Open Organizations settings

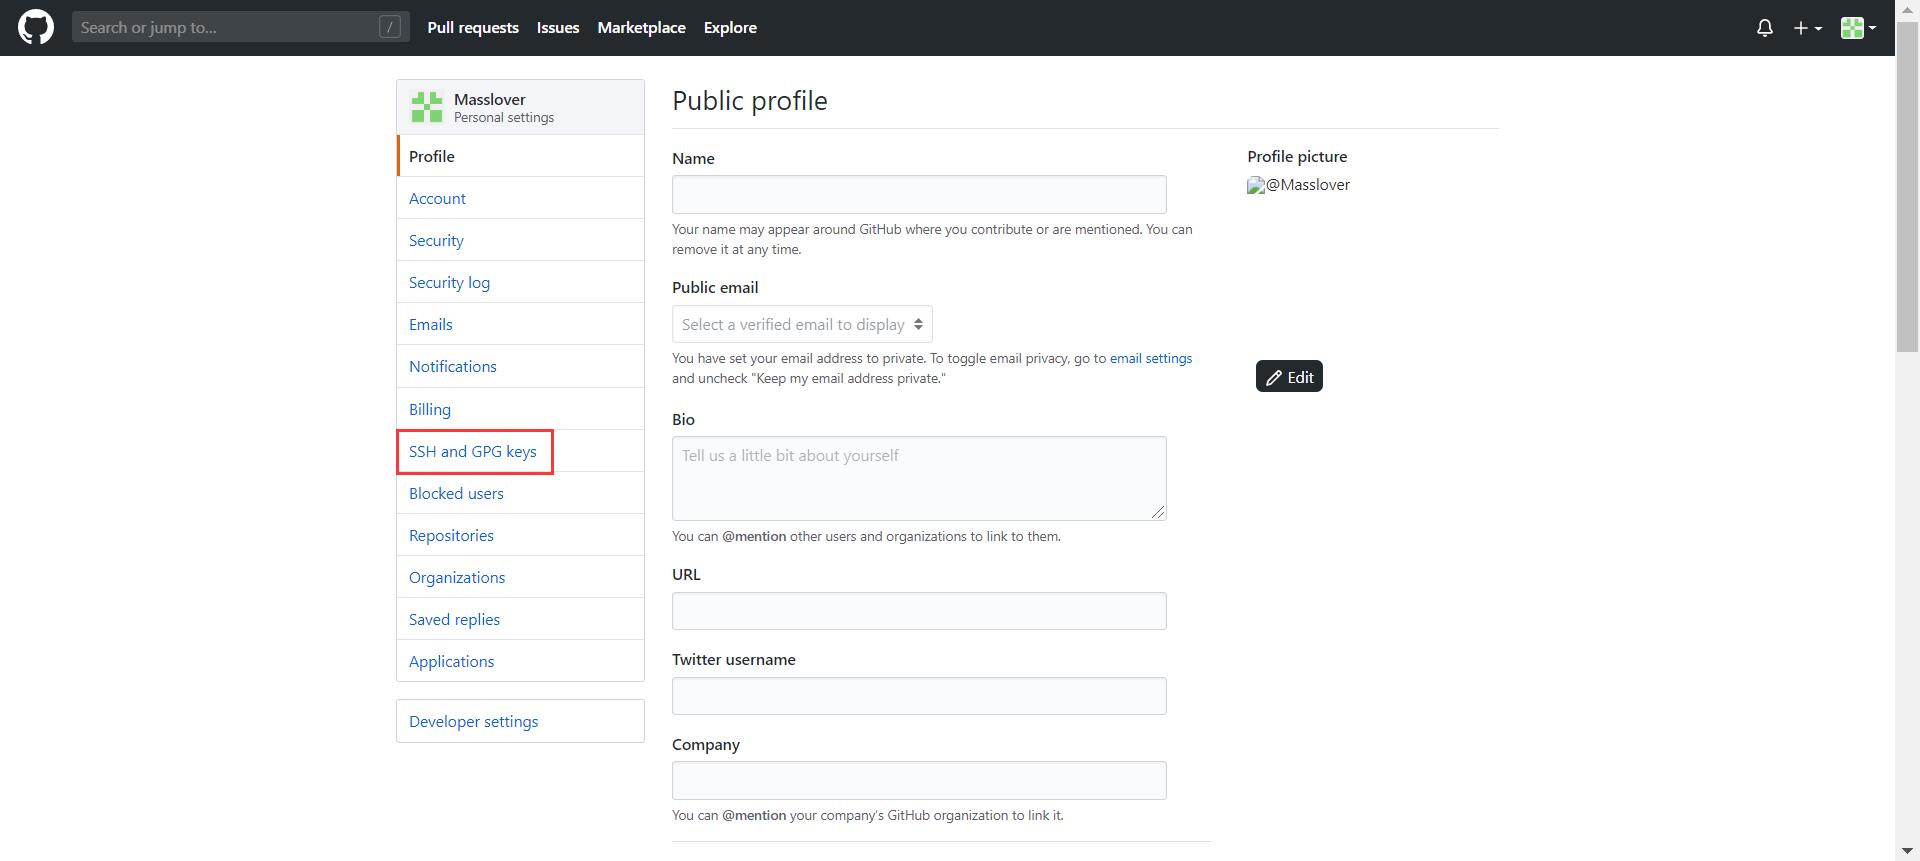click(520, 577)
